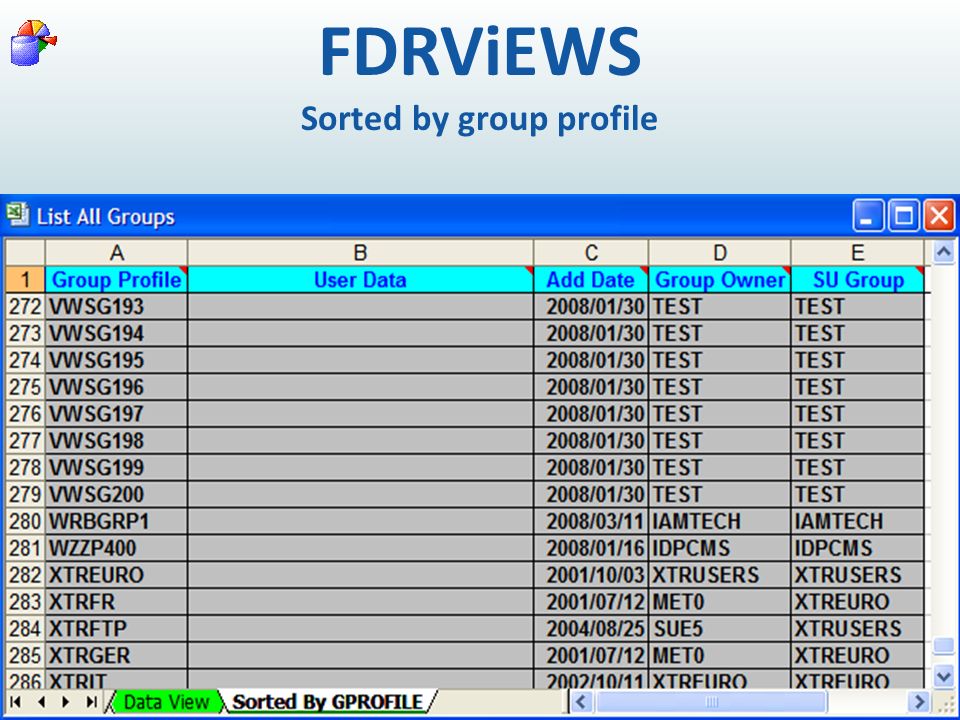Select column D header

[x=719, y=252]
